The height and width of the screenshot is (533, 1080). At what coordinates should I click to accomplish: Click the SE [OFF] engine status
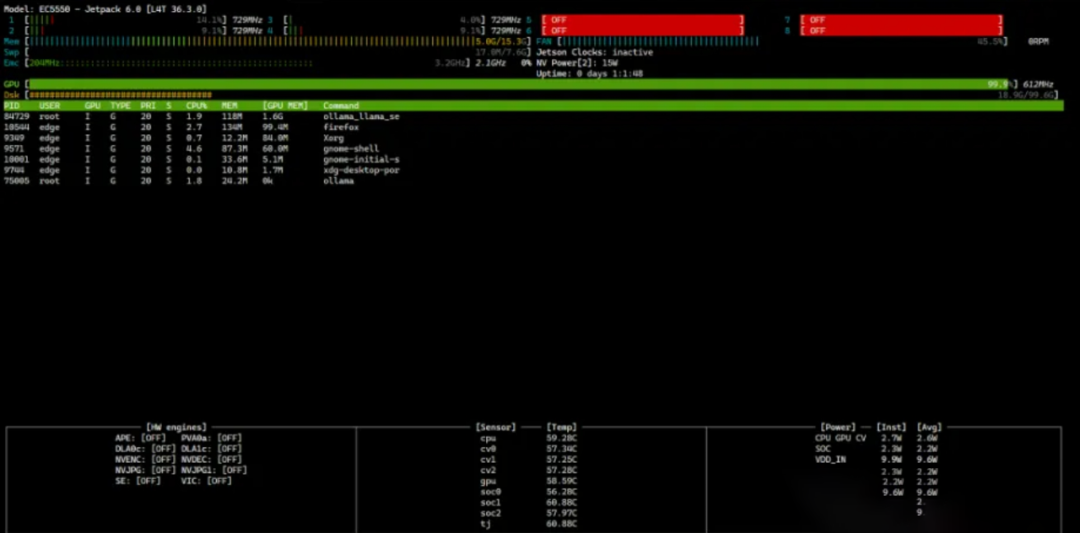coord(138,481)
